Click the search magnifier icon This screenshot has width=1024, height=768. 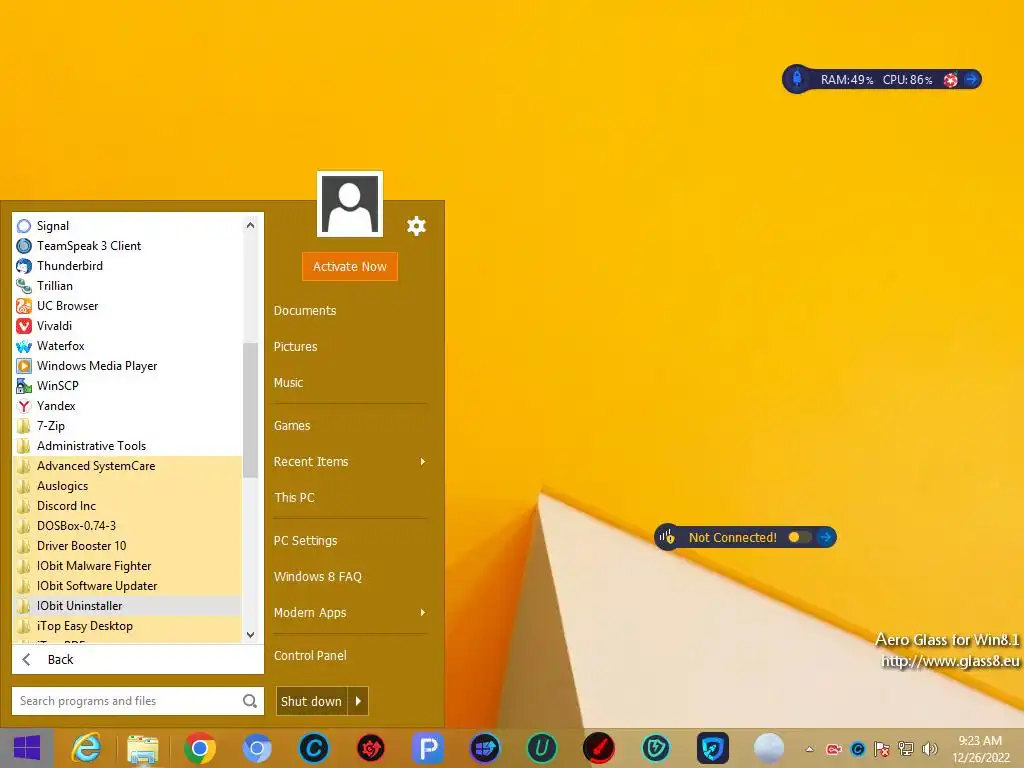click(x=249, y=701)
